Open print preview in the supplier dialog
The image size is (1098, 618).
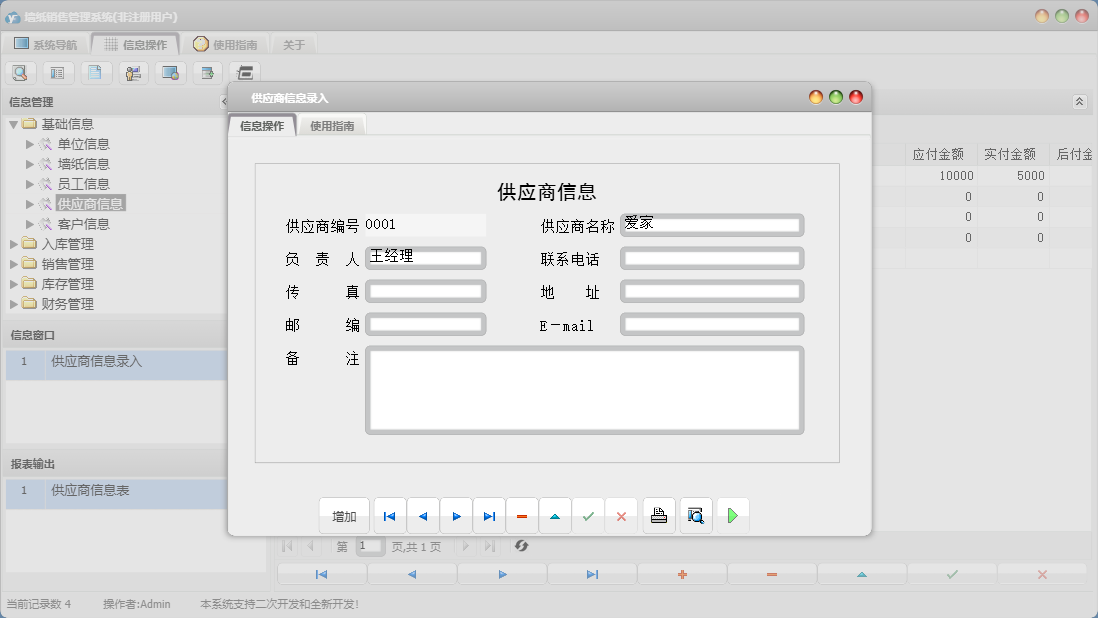(694, 515)
